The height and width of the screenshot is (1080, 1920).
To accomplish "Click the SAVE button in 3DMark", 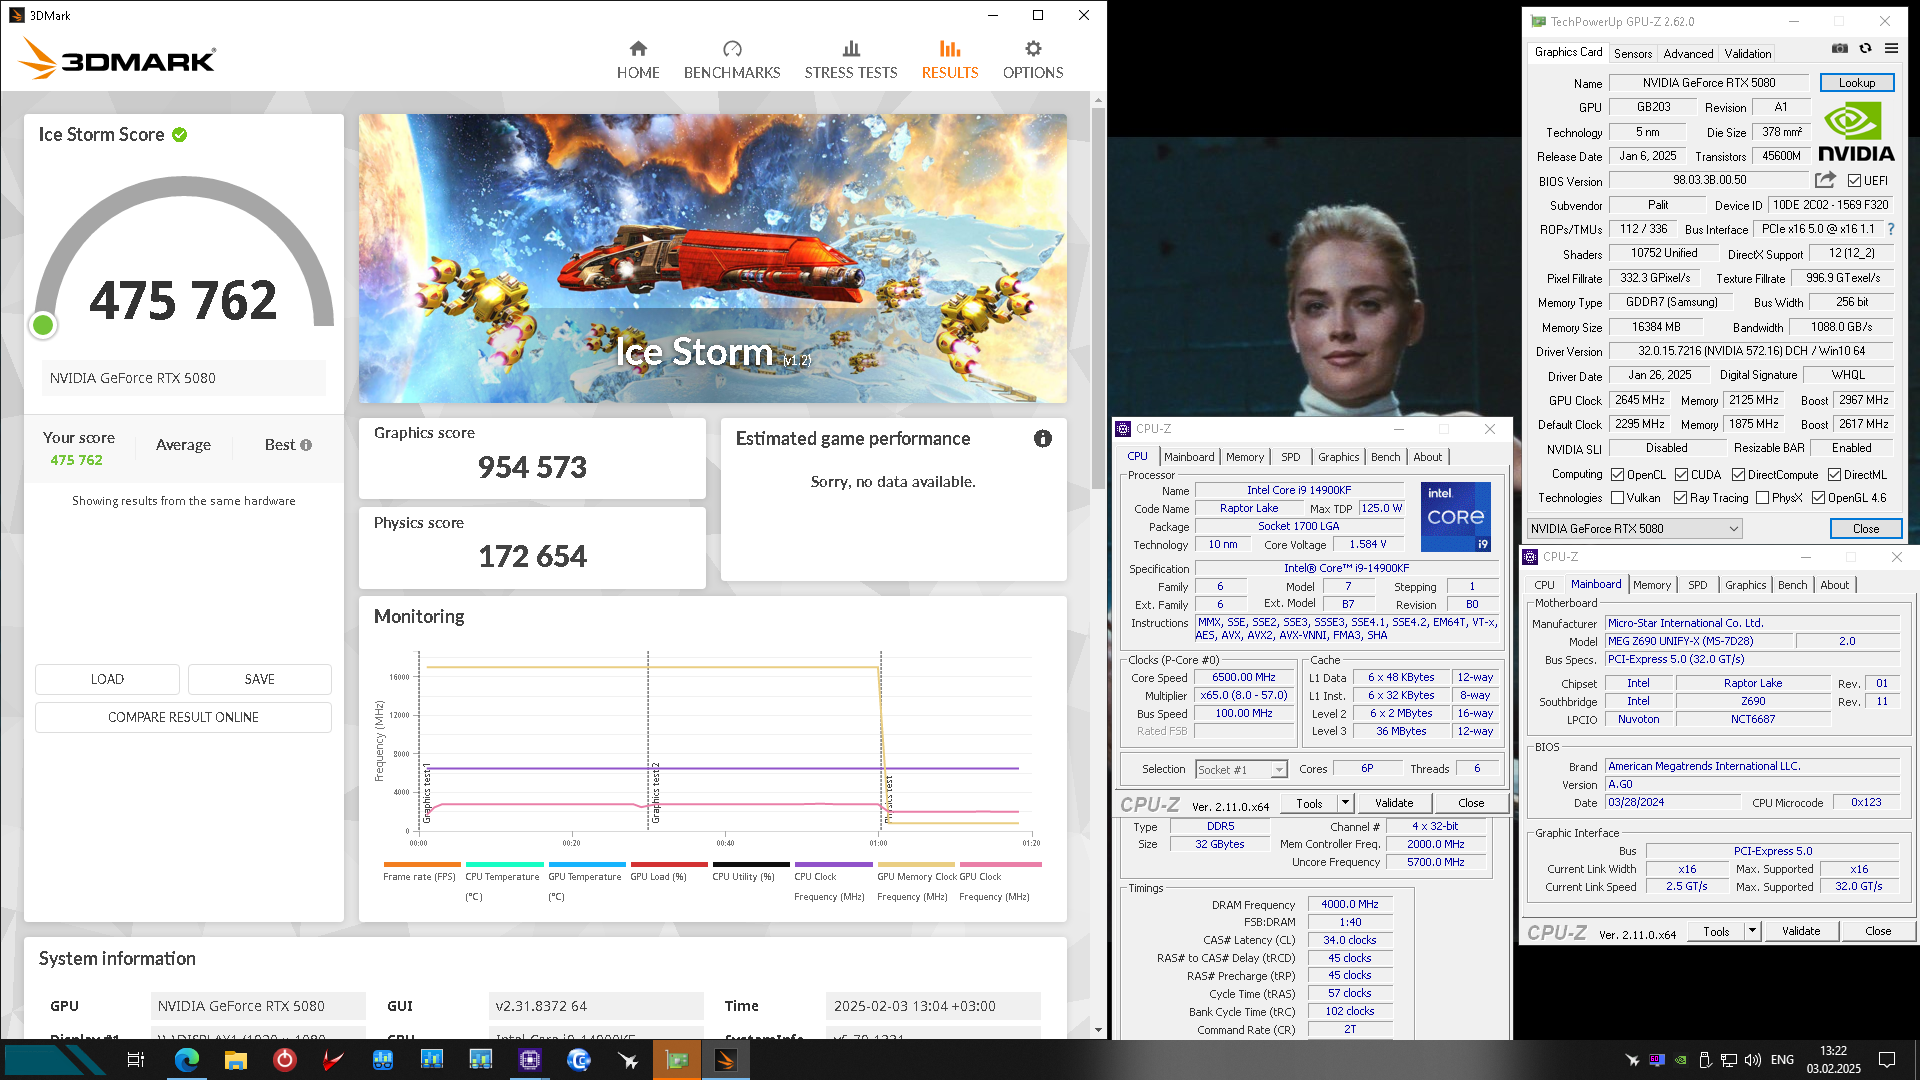I will click(260, 679).
